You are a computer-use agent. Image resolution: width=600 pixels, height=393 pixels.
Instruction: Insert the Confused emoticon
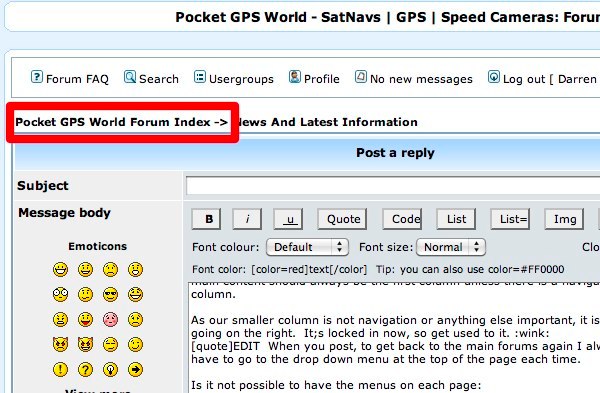click(85, 295)
